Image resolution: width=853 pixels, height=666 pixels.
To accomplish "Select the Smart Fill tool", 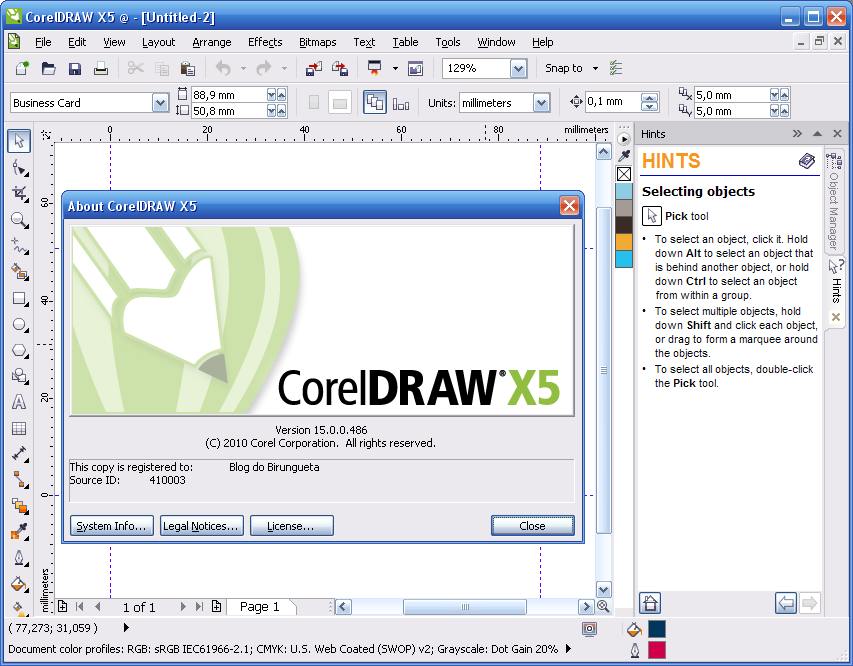I will coord(20,272).
